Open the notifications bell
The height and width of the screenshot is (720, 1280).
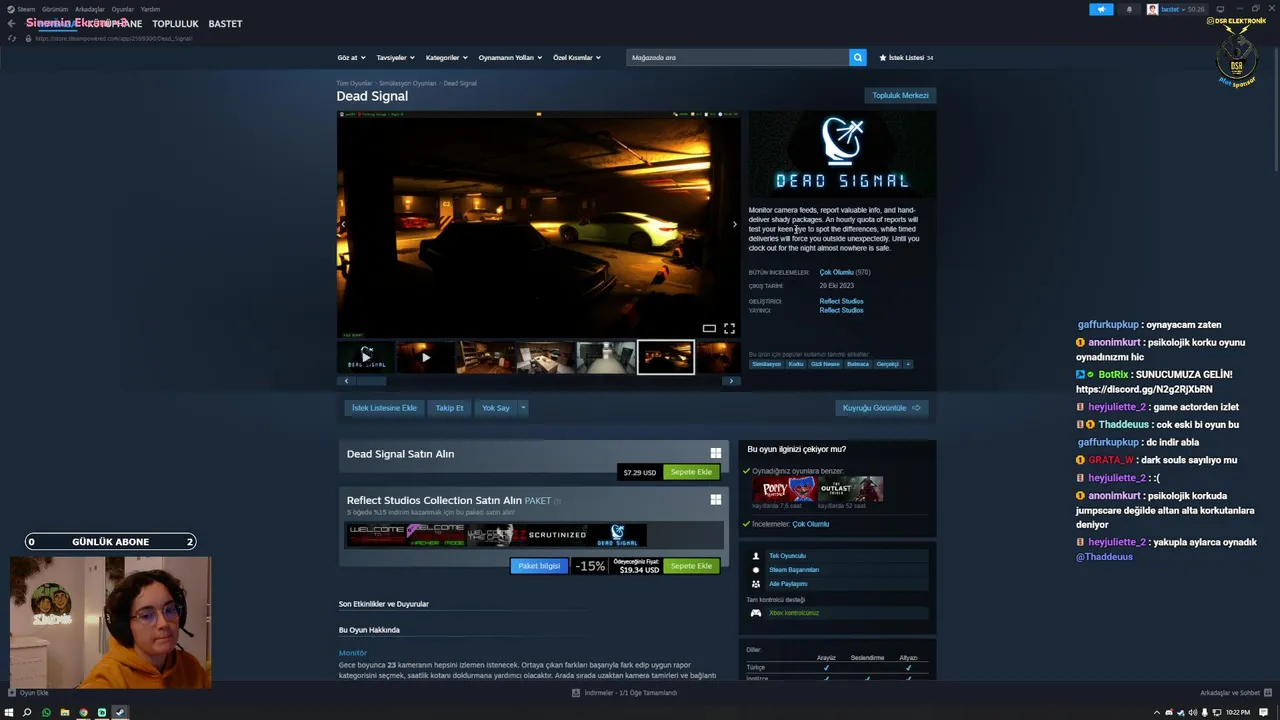pos(1129,9)
